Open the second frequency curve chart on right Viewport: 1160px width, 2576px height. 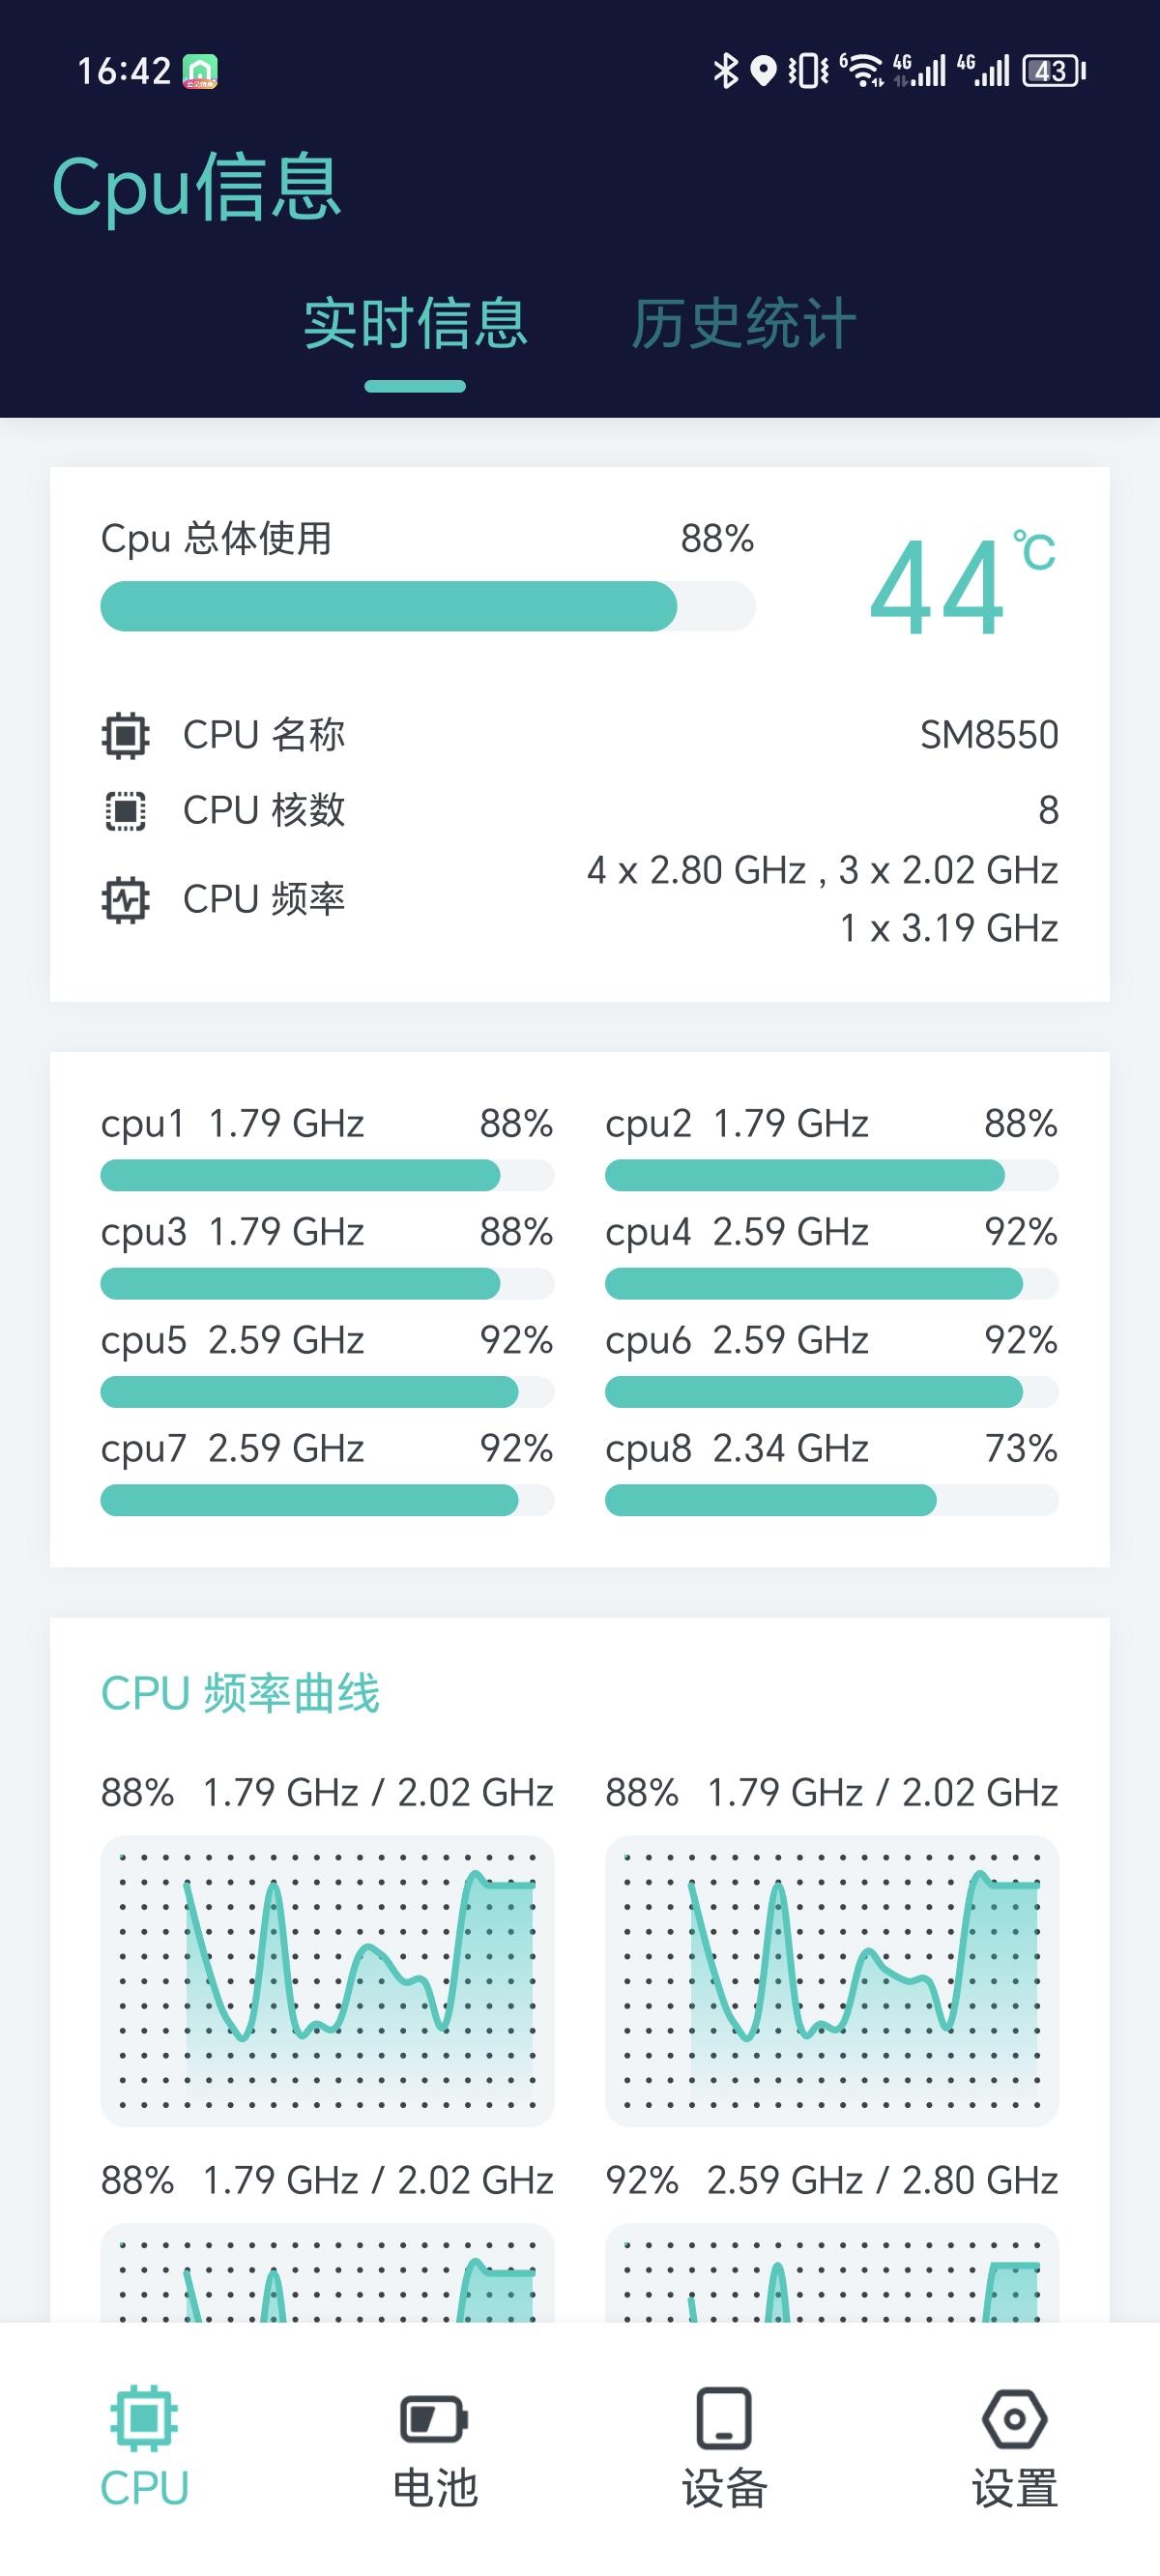coord(832,1981)
